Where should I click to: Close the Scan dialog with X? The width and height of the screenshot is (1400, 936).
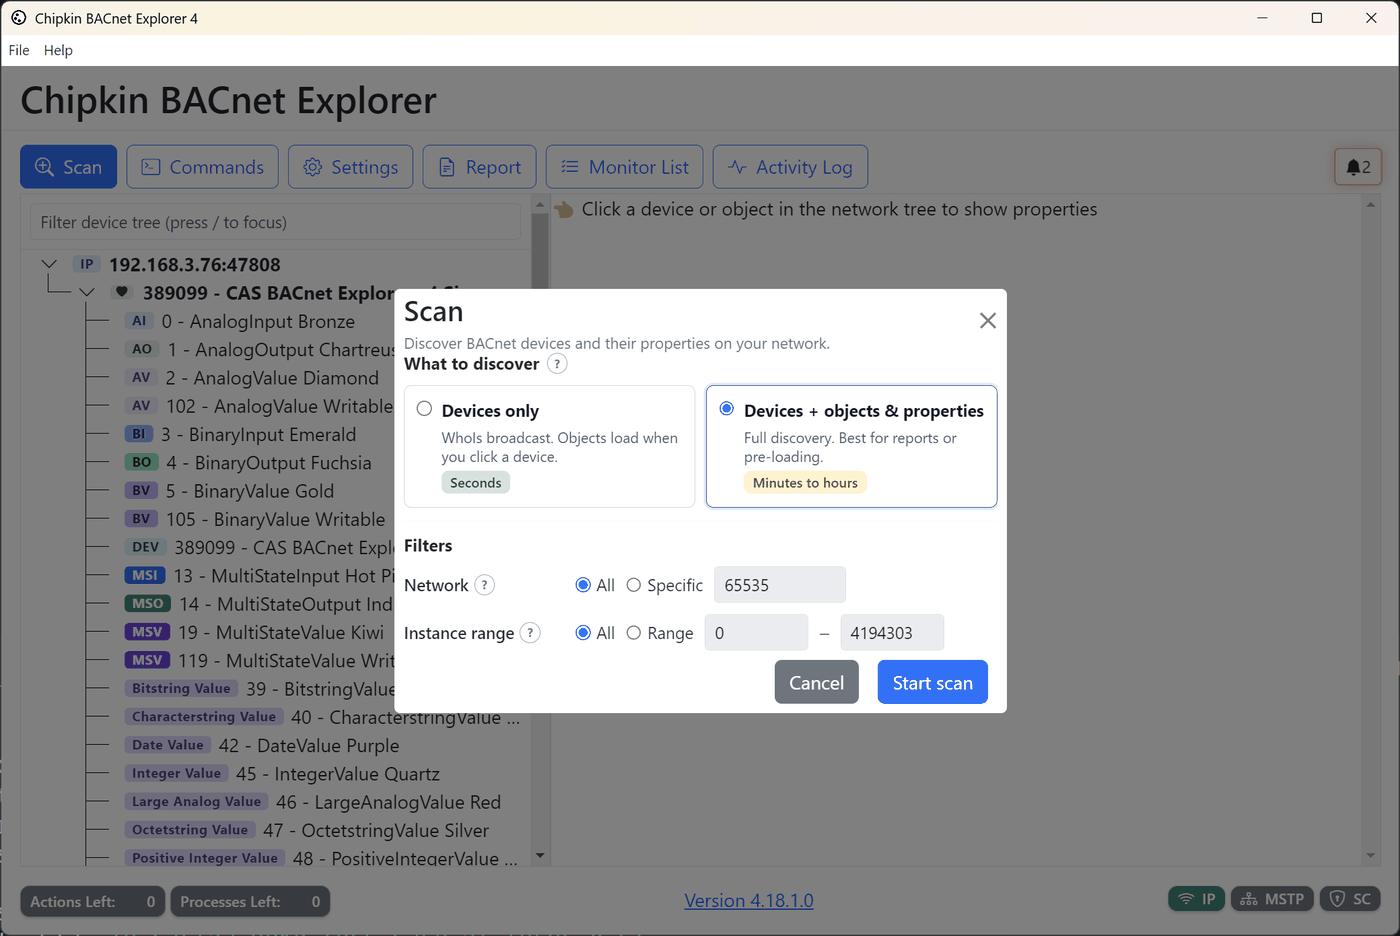point(988,320)
